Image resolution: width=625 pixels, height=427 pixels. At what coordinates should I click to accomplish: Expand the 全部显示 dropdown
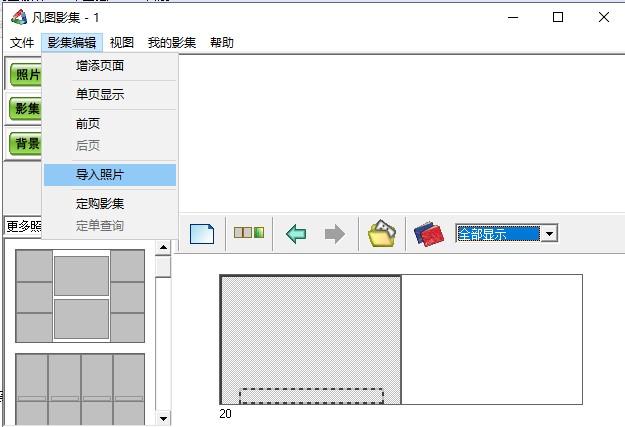549,233
